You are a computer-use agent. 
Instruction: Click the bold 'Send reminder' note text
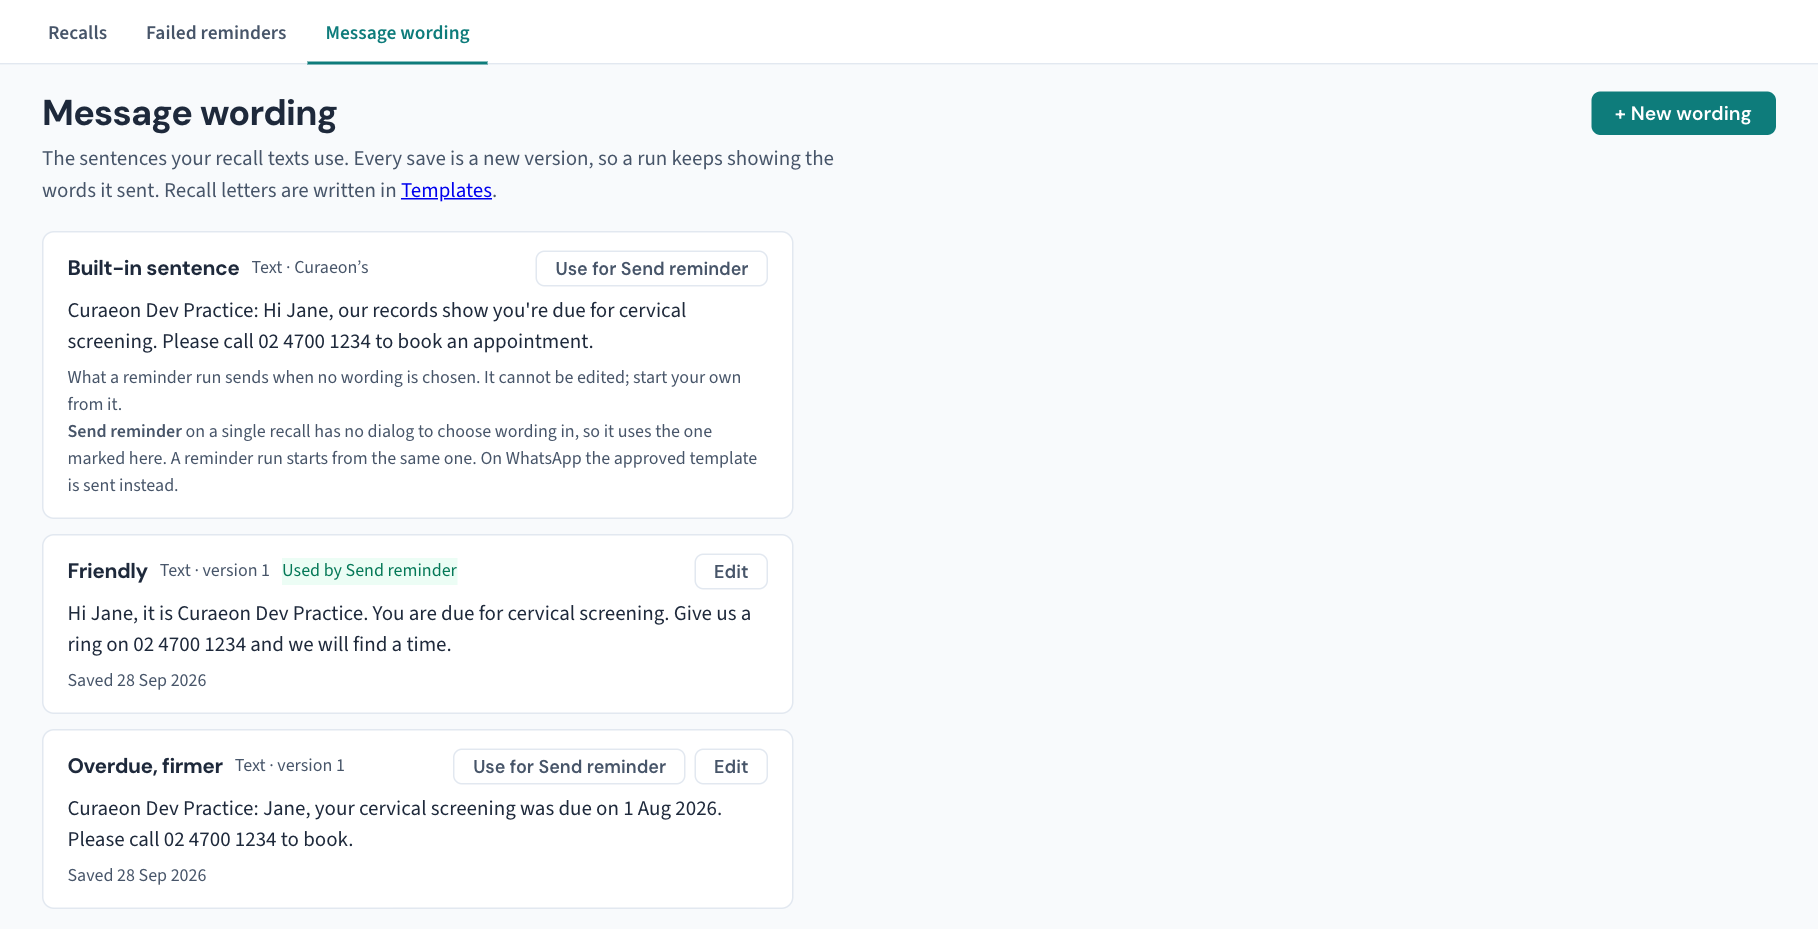pos(125,431)
